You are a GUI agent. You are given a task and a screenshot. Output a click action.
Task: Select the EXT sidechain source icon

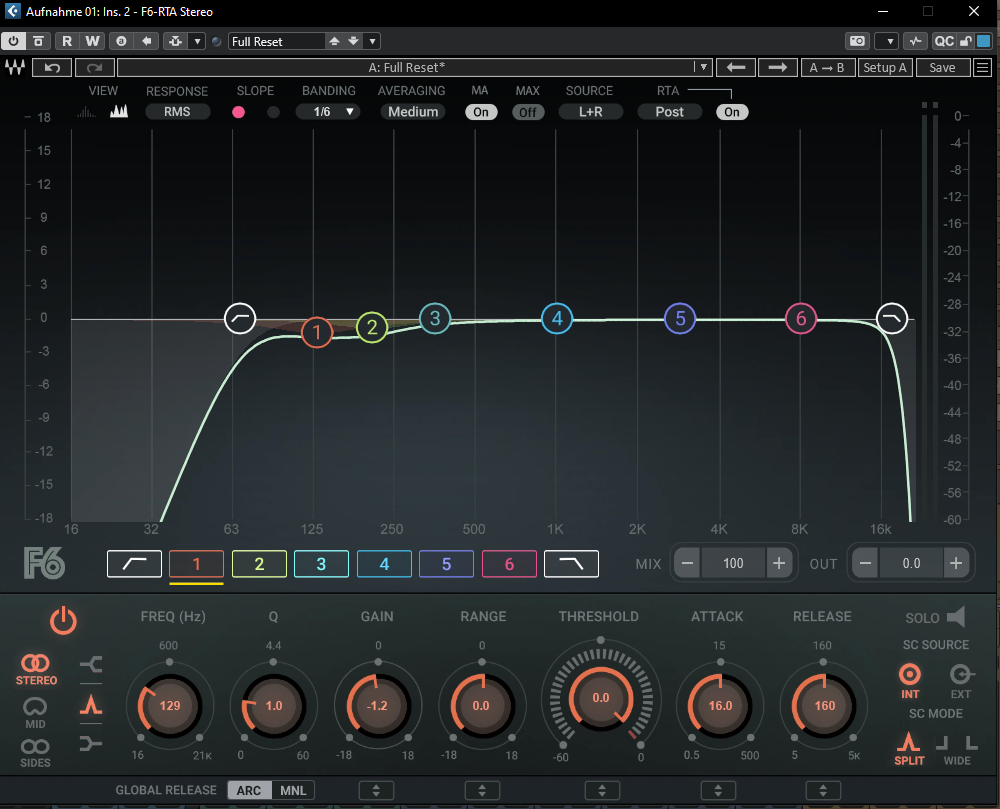pos(960,675)
